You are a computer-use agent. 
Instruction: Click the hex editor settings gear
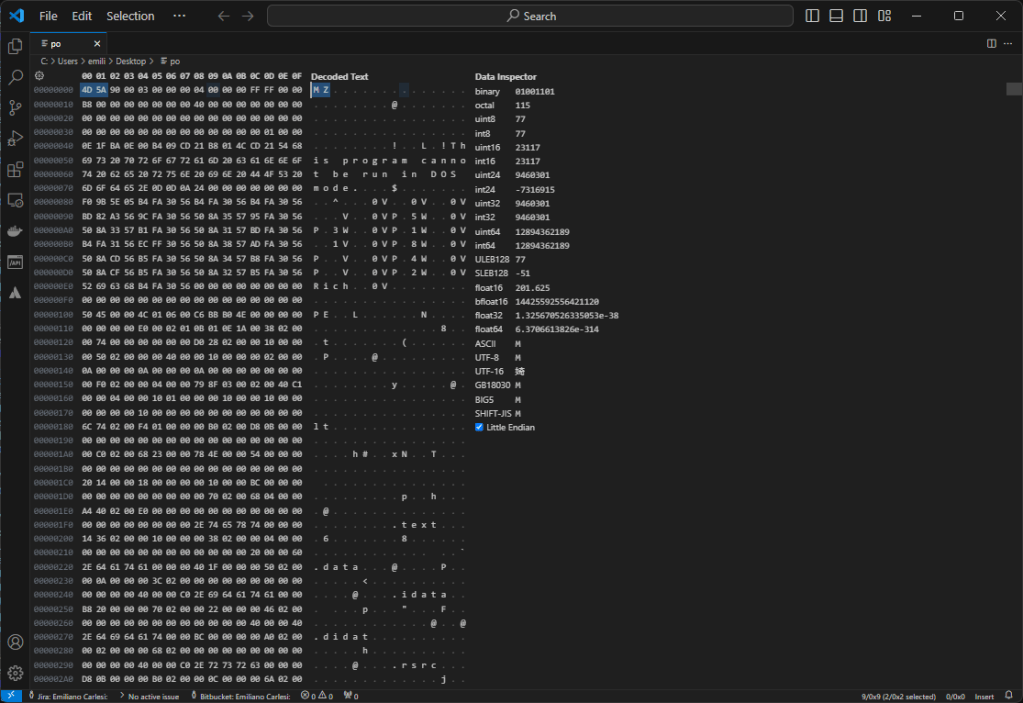pos(40,76)
